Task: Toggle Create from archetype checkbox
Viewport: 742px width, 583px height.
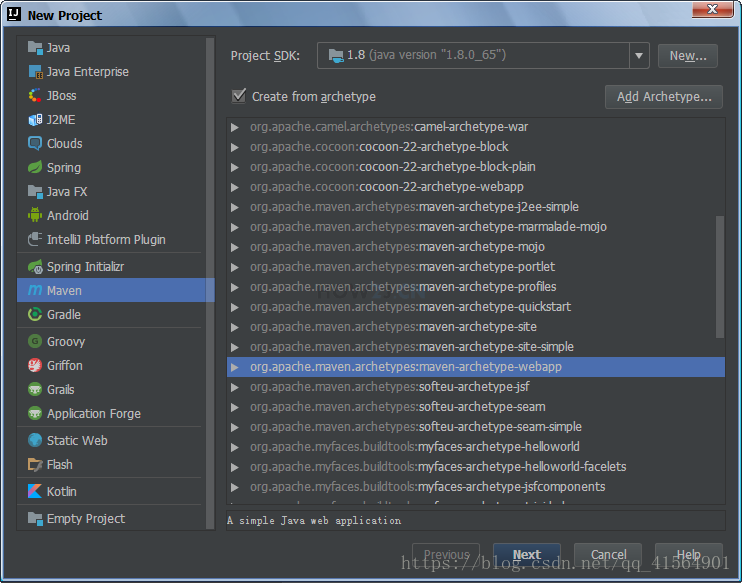Action: pyautogui.click(x=239, y=96)
